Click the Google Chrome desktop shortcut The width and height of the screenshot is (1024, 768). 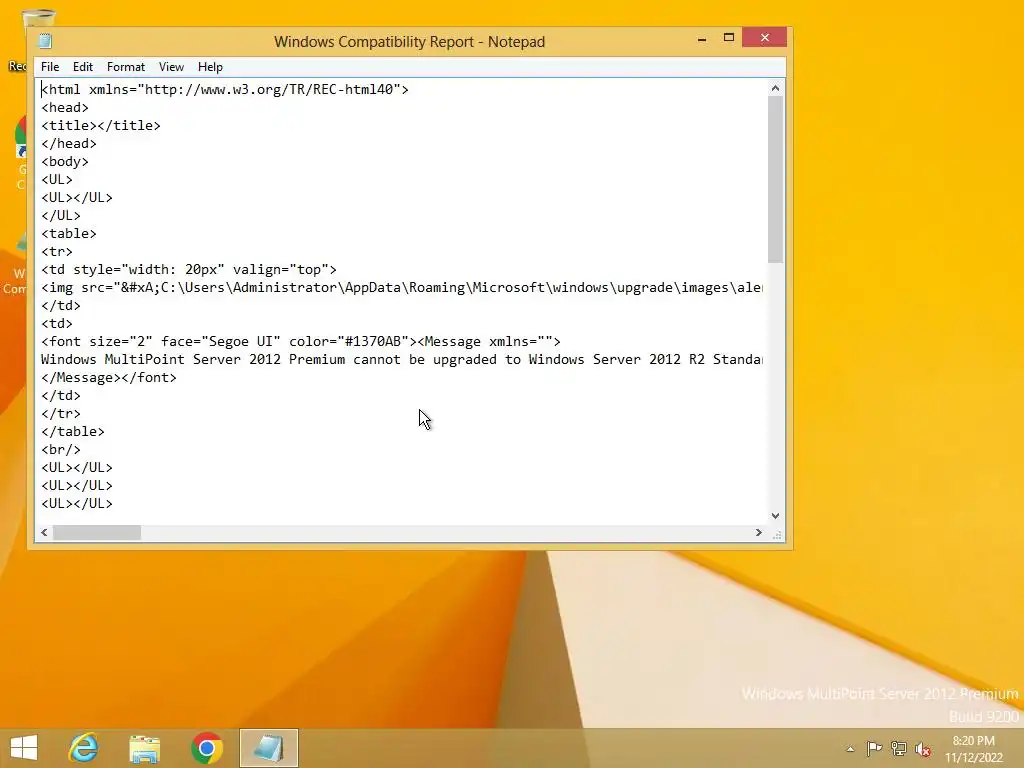[x=20, y=153]
